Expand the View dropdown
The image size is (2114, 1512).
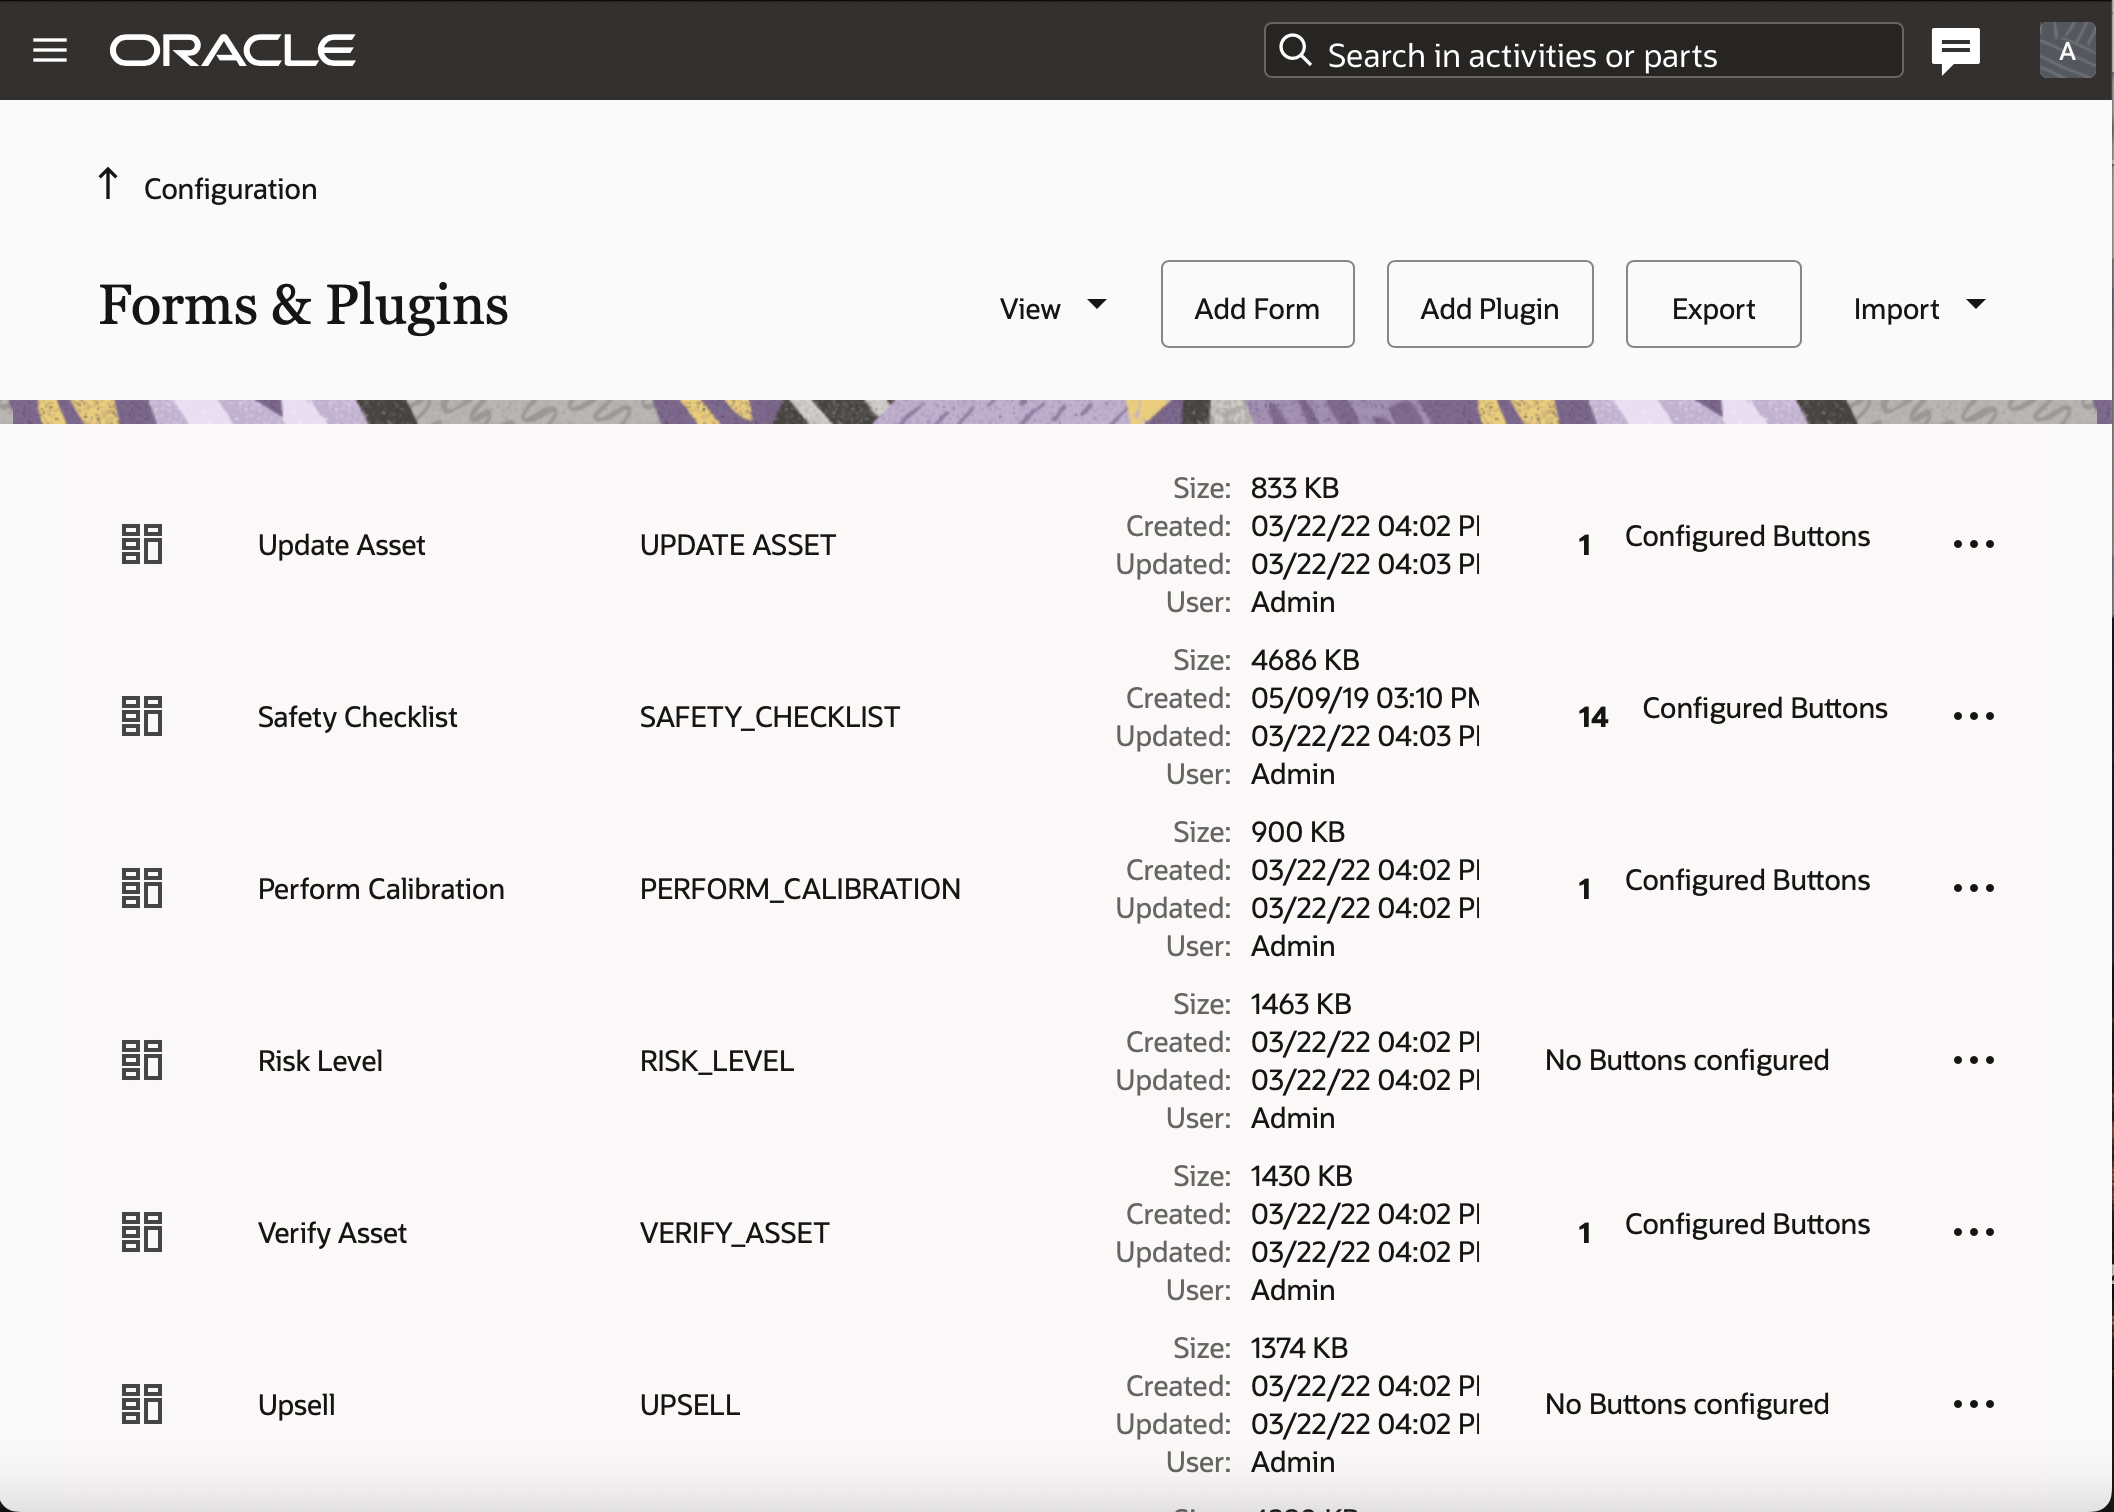click(1052, 308)
